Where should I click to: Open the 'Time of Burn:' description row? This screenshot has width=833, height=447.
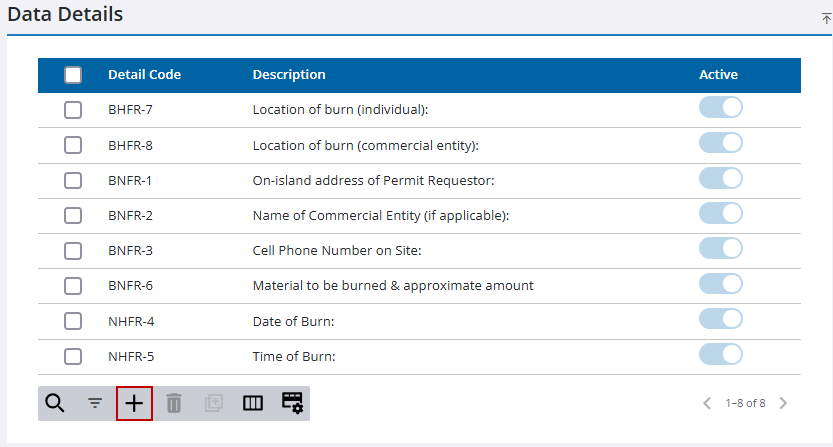click(293, 356)
